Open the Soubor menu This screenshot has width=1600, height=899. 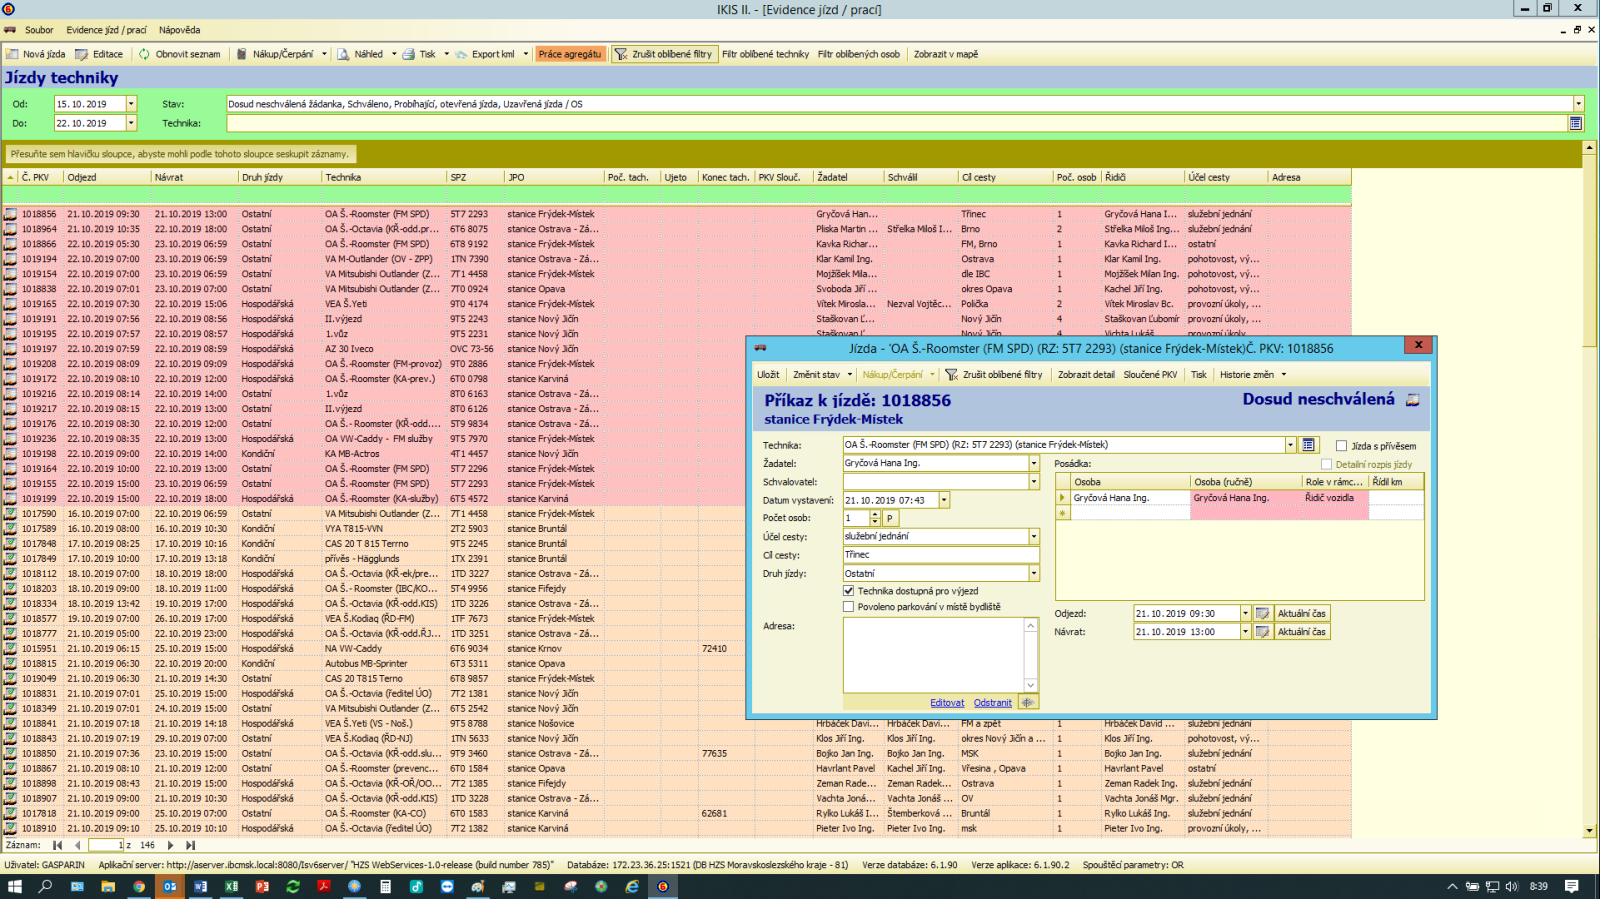point(39,30)
